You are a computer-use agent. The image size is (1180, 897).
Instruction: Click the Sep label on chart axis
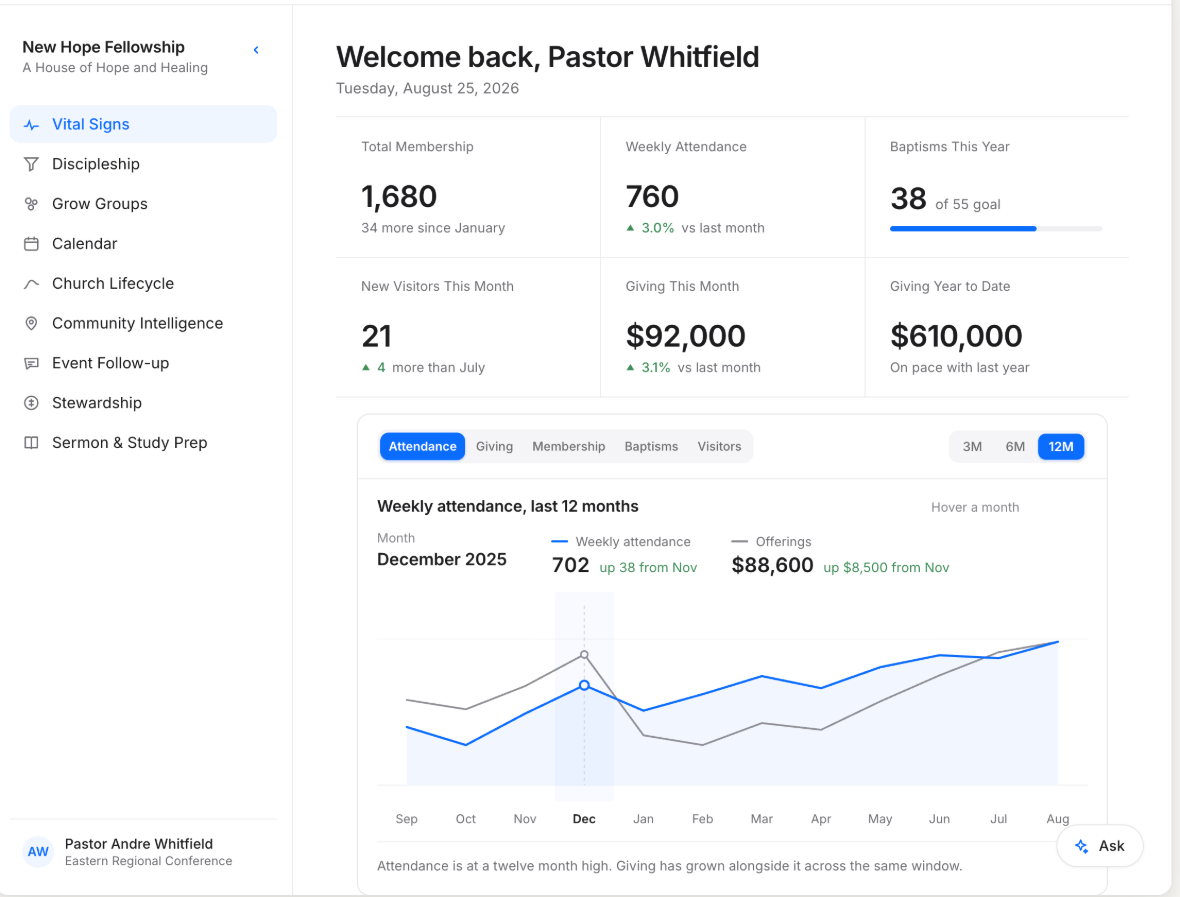tap(406, 819)
